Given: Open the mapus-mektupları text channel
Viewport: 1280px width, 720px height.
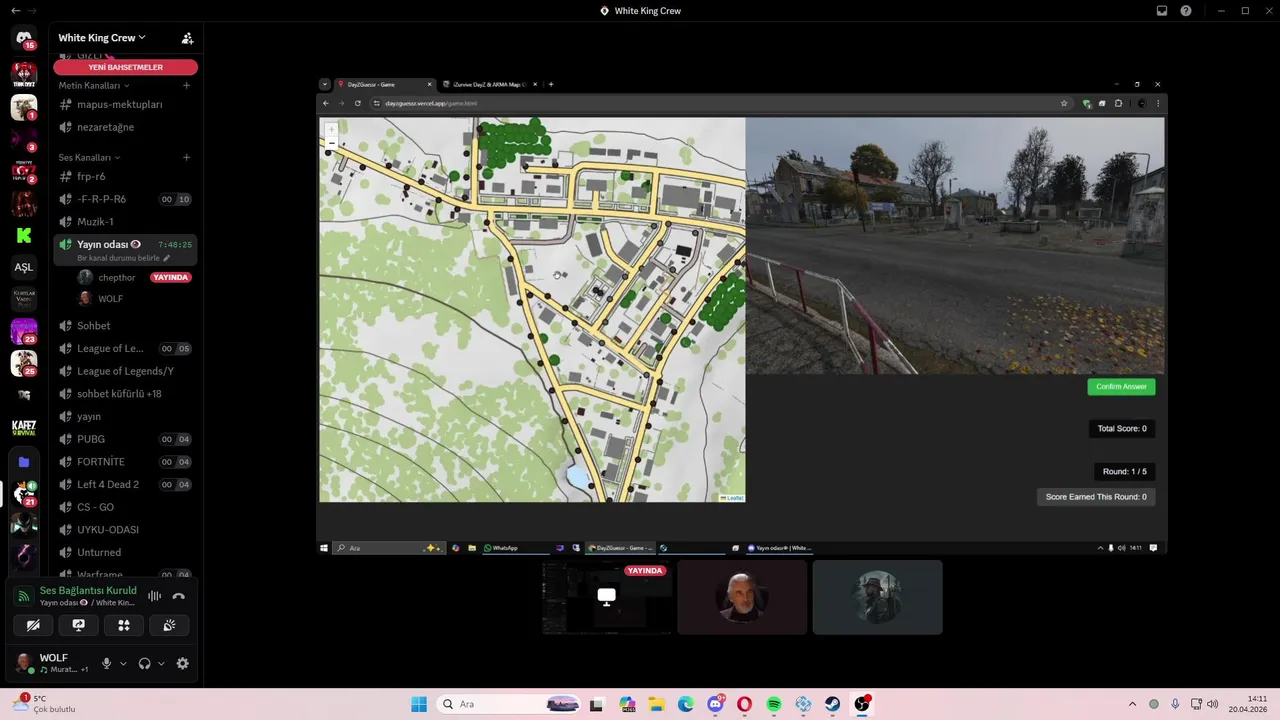Looking at the screenshot, I should tap(125, 104).
